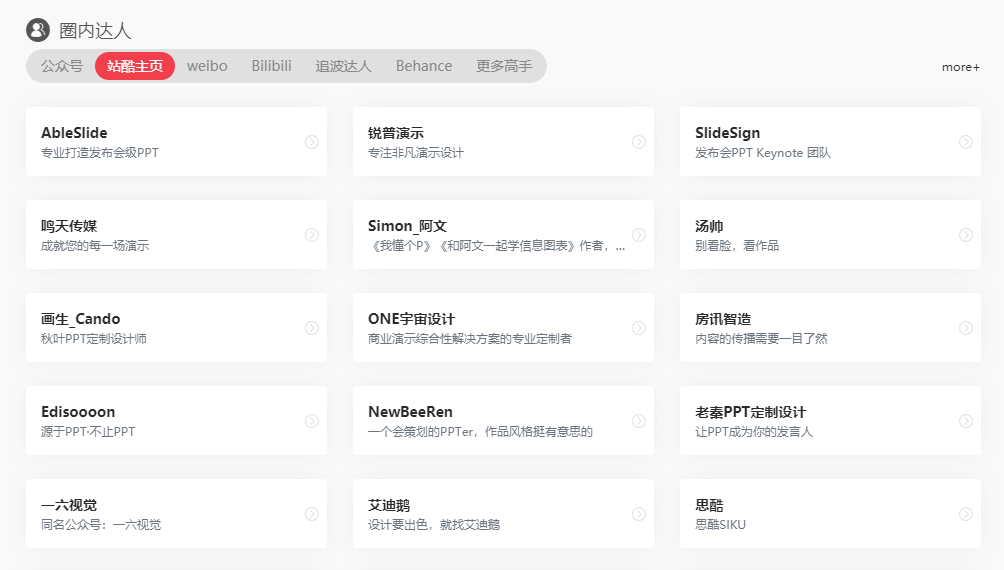Click the arrow icon on Edisoooon card
Image resolution: width=1004 pixels, height=570 pixels.
point(312,421)
